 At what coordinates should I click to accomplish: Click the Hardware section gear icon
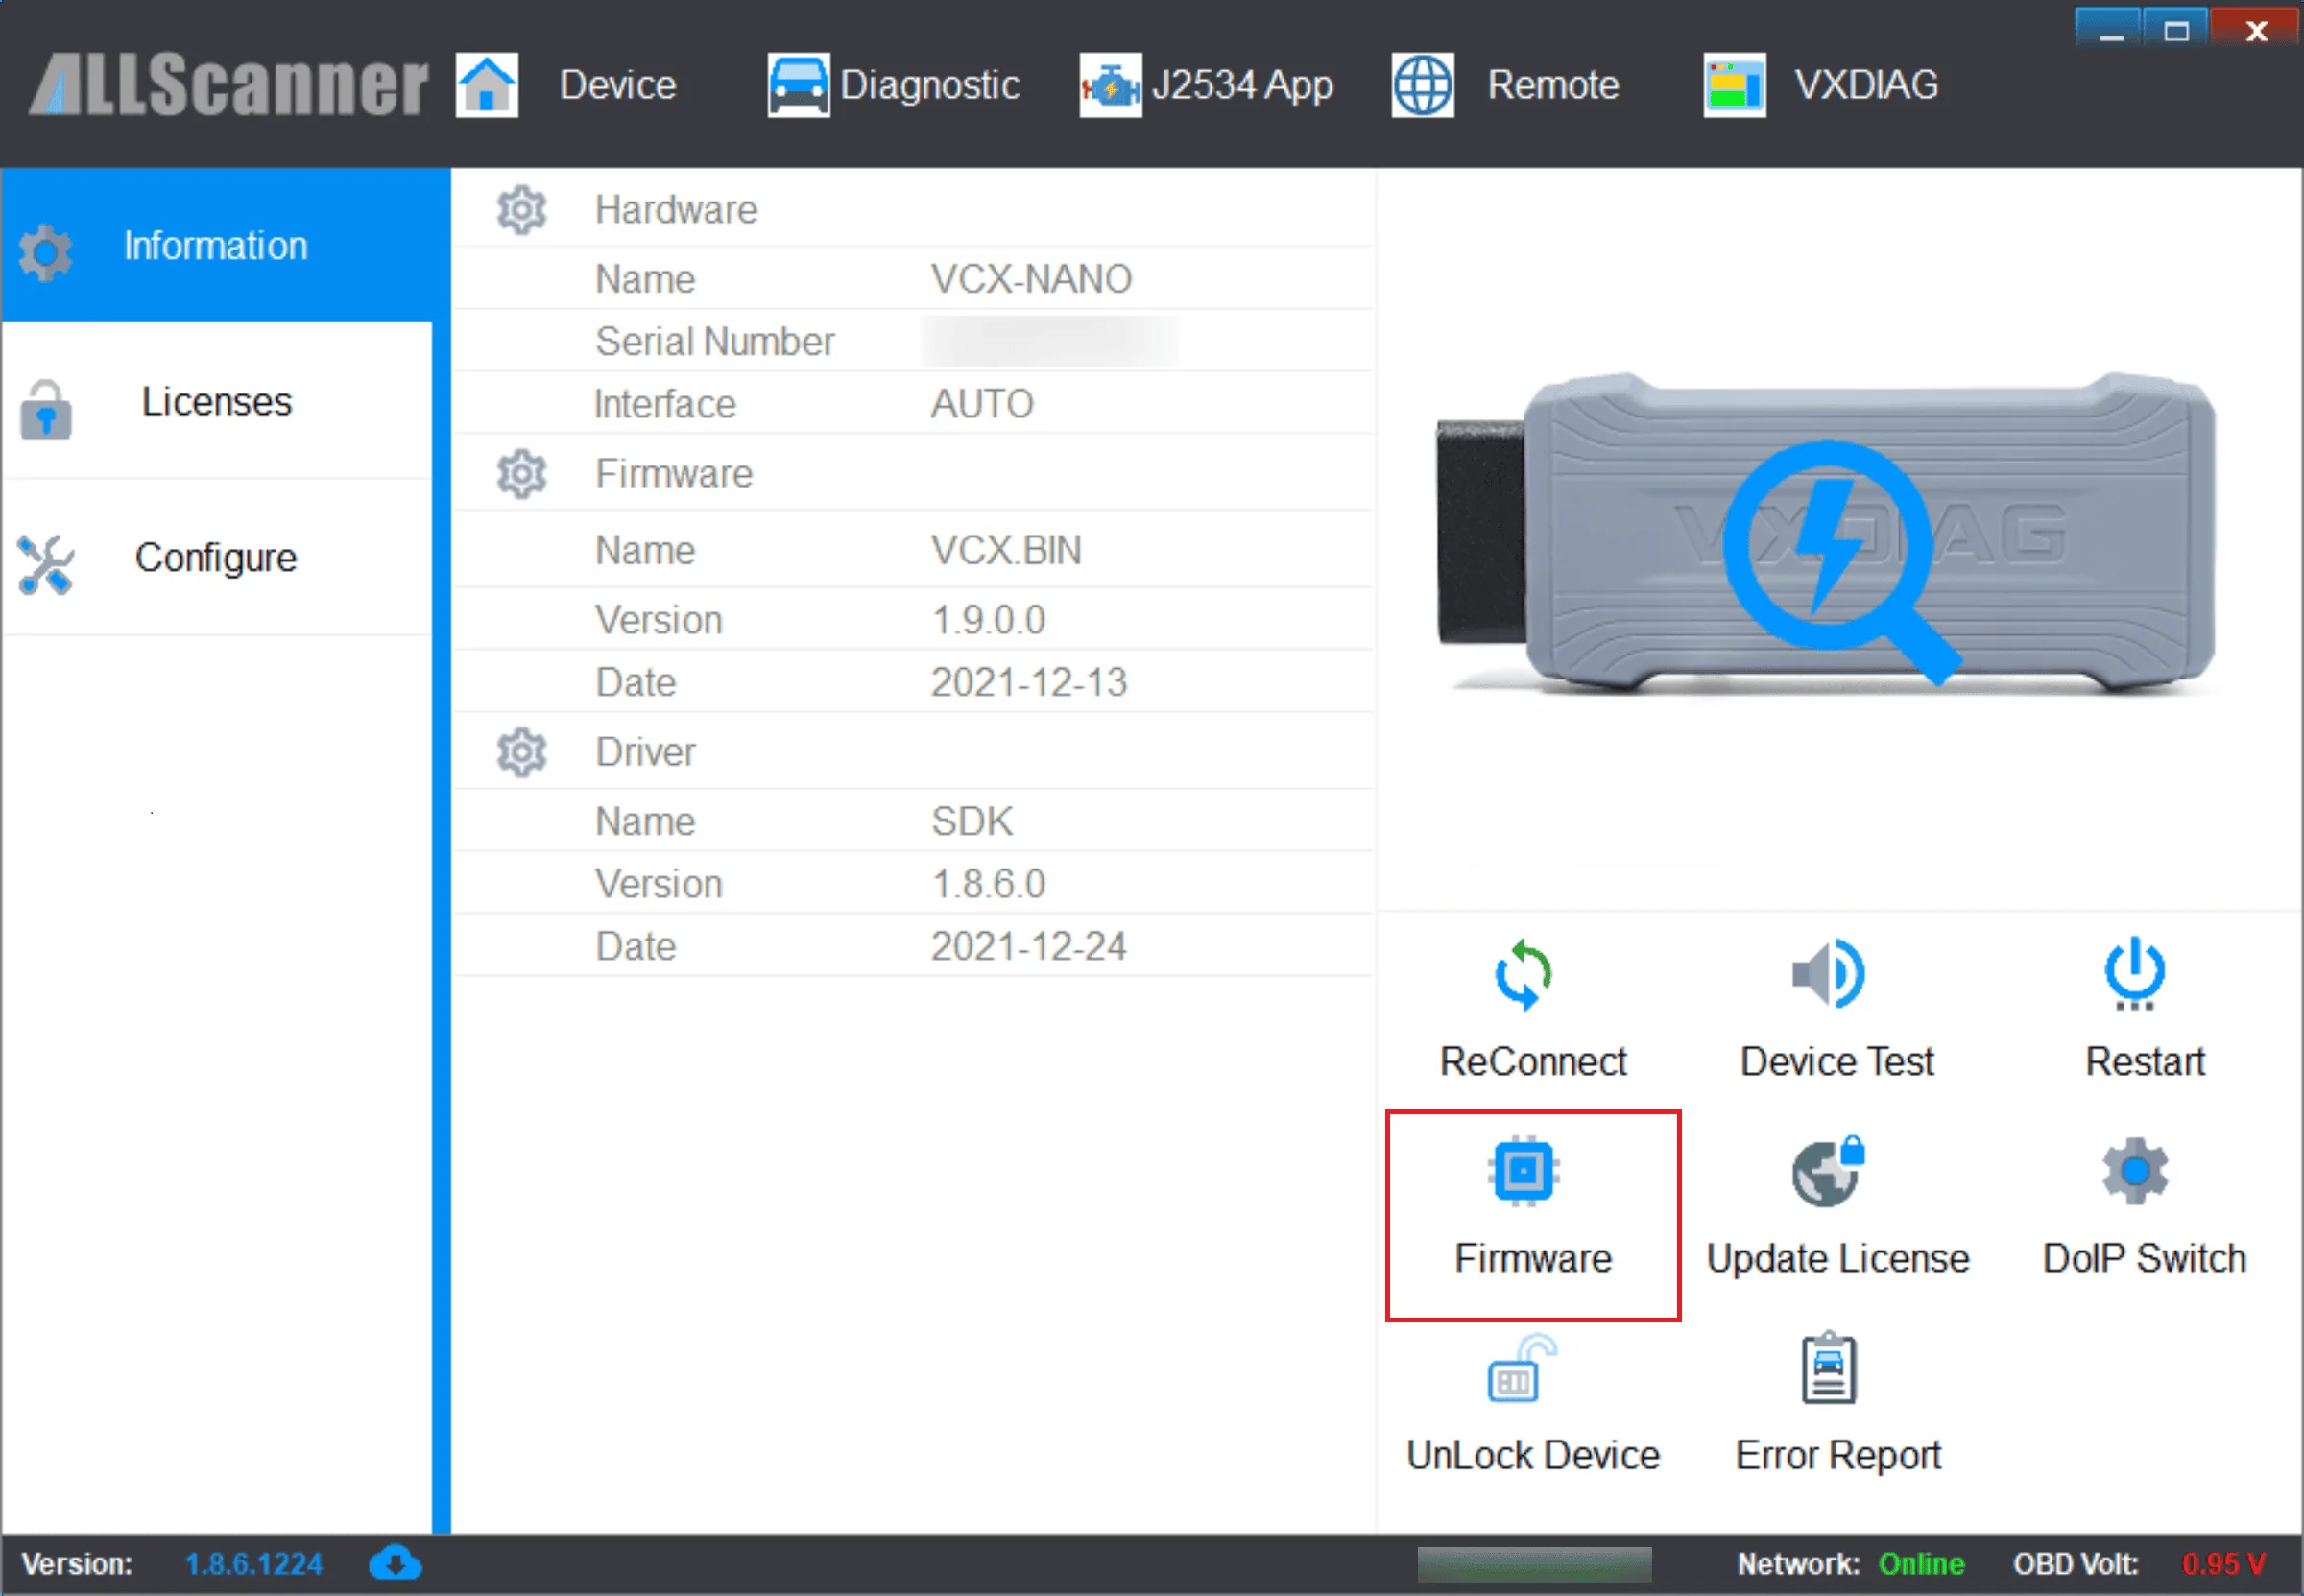click(x=521, y=210)
